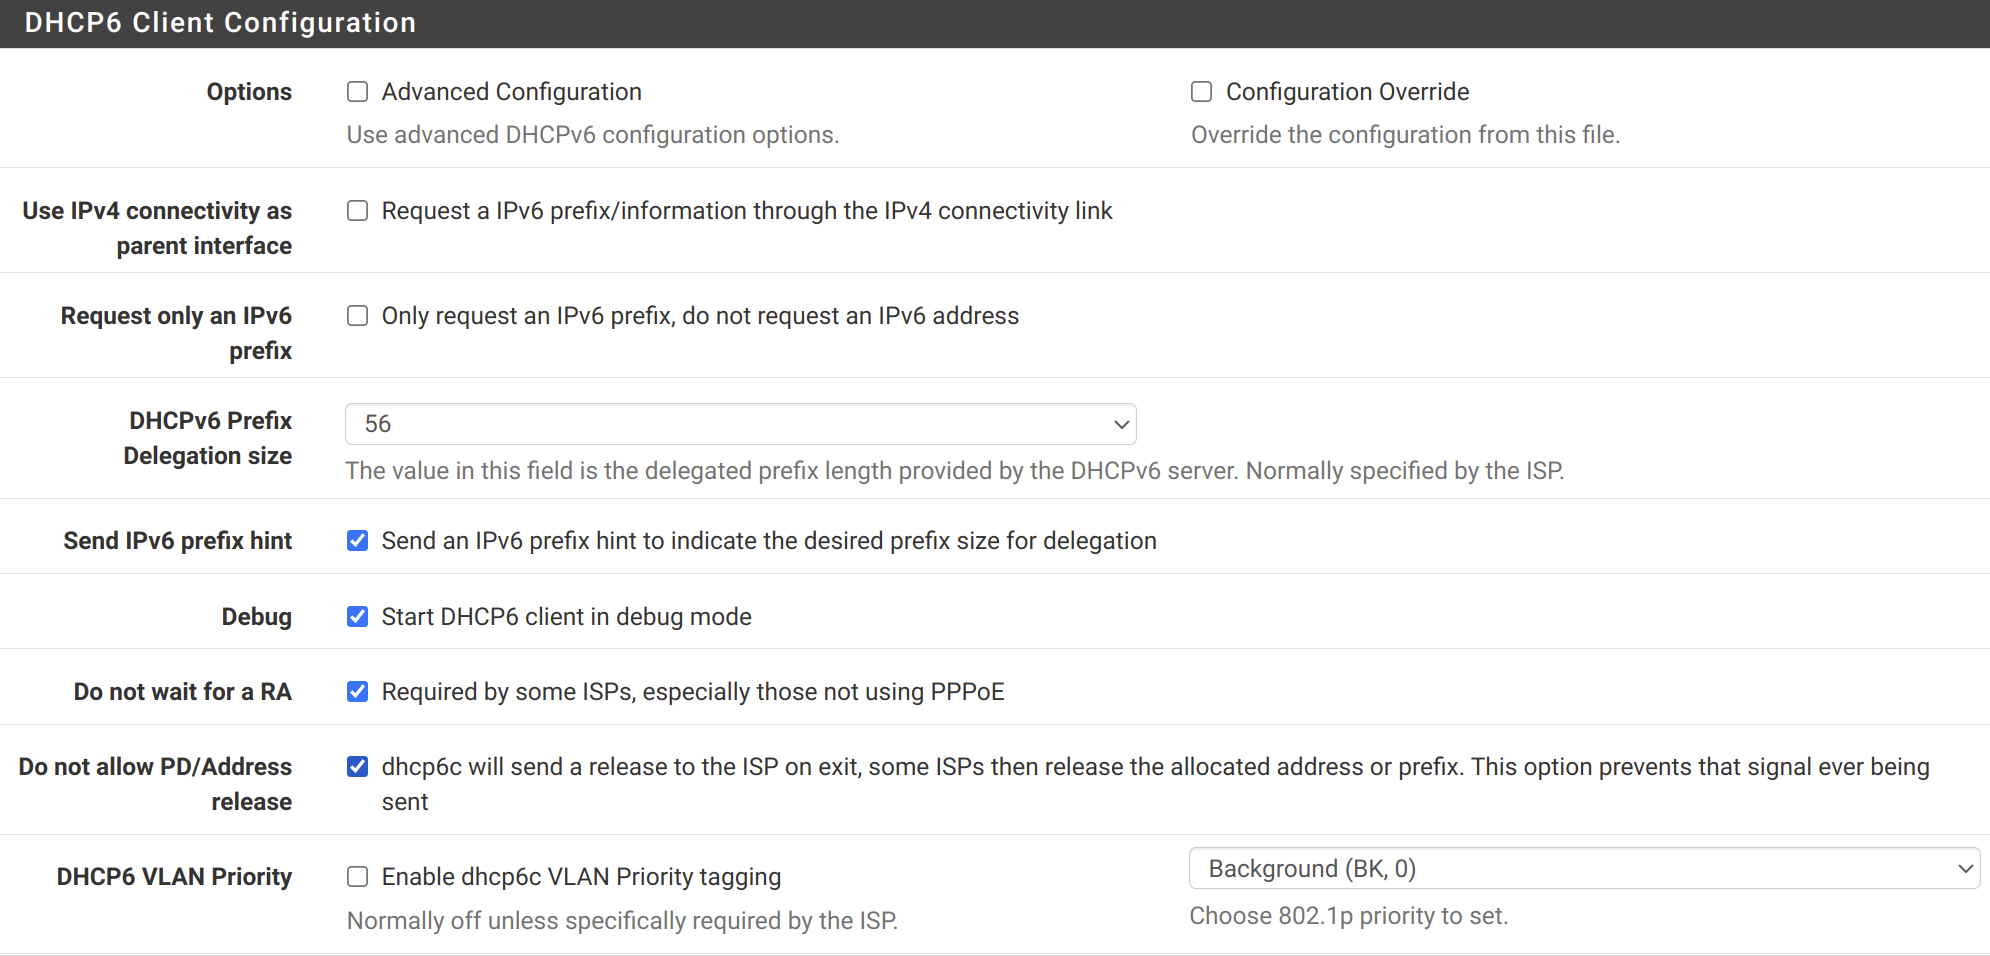Screen dimensions: 1990x956
Task: Uncheck 'Send an IPv6 prefix hint' checkbox
Action: pyautogui.click(x=357, y=541)
